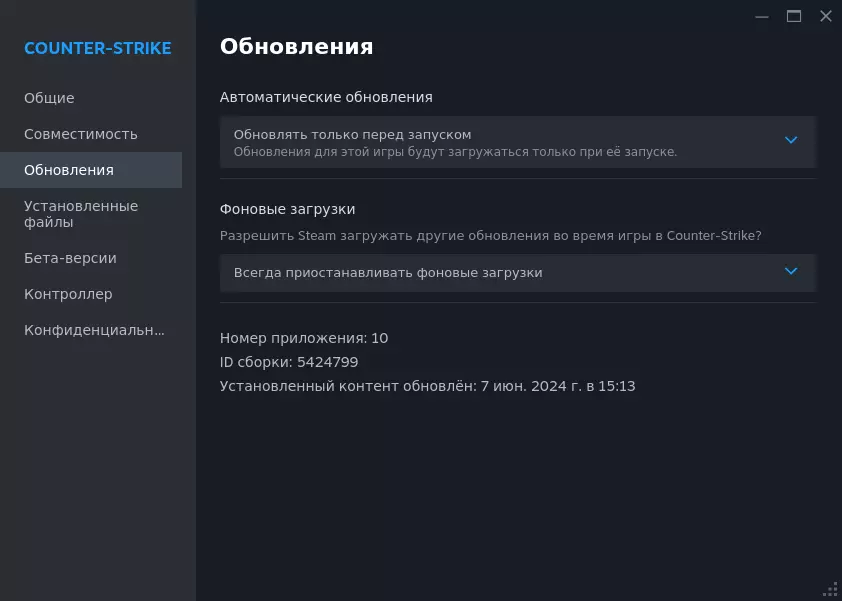Select the Обновления sidebar tab
The width and height of the screenshot is (842, 601).
click(x=69, y=170)
